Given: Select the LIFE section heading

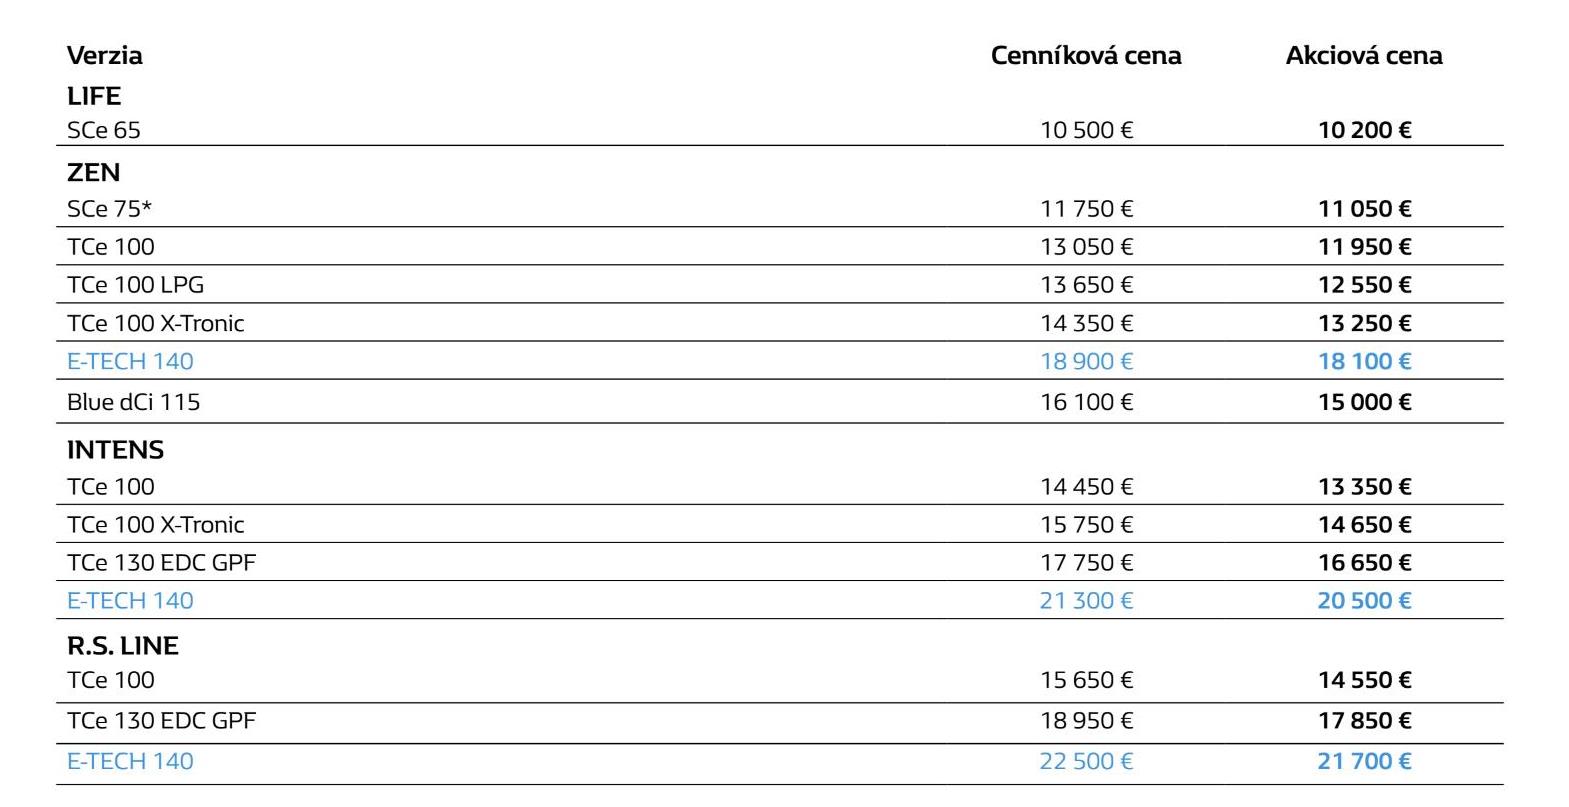Looking at the screenshot, I should pos(94,96).
